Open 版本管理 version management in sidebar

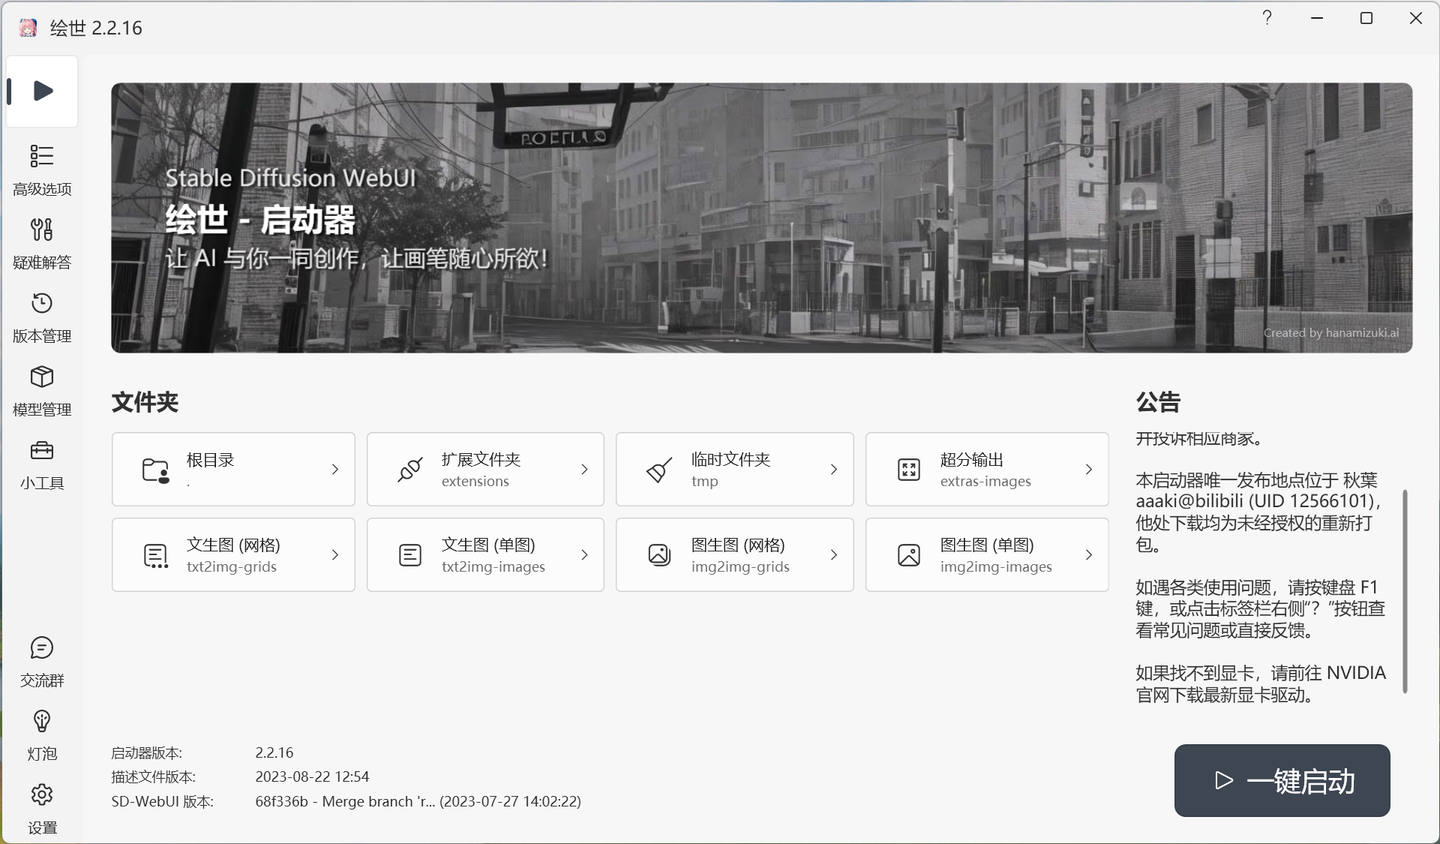pyautogui.click(x=42, y=316)
